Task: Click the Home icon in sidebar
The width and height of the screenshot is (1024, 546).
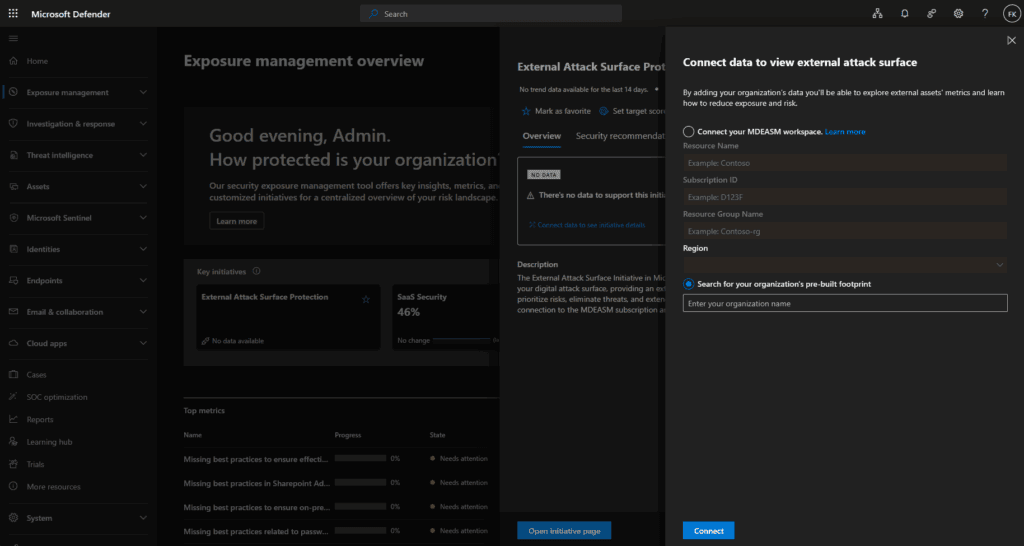Action: (13, 61)
